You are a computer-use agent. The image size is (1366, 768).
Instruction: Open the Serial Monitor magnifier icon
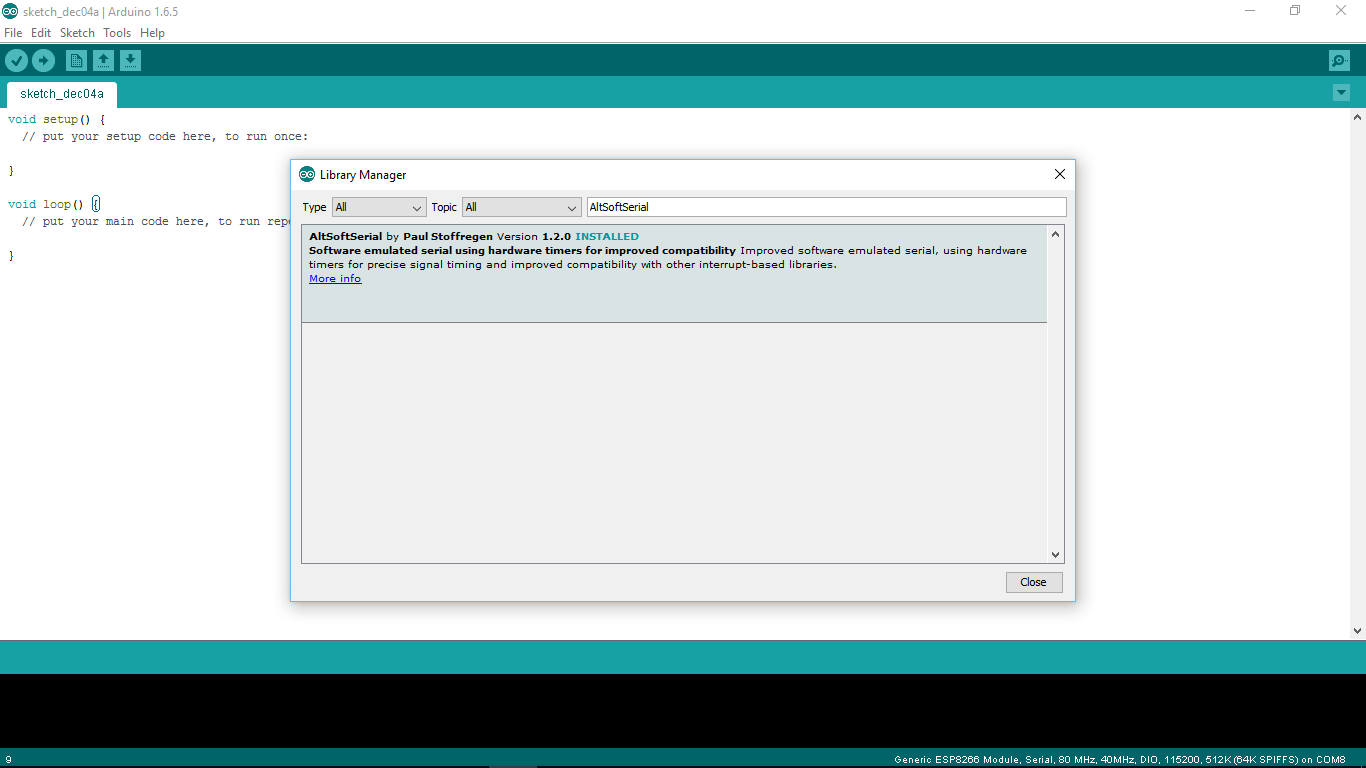(x=1339, y=61)
